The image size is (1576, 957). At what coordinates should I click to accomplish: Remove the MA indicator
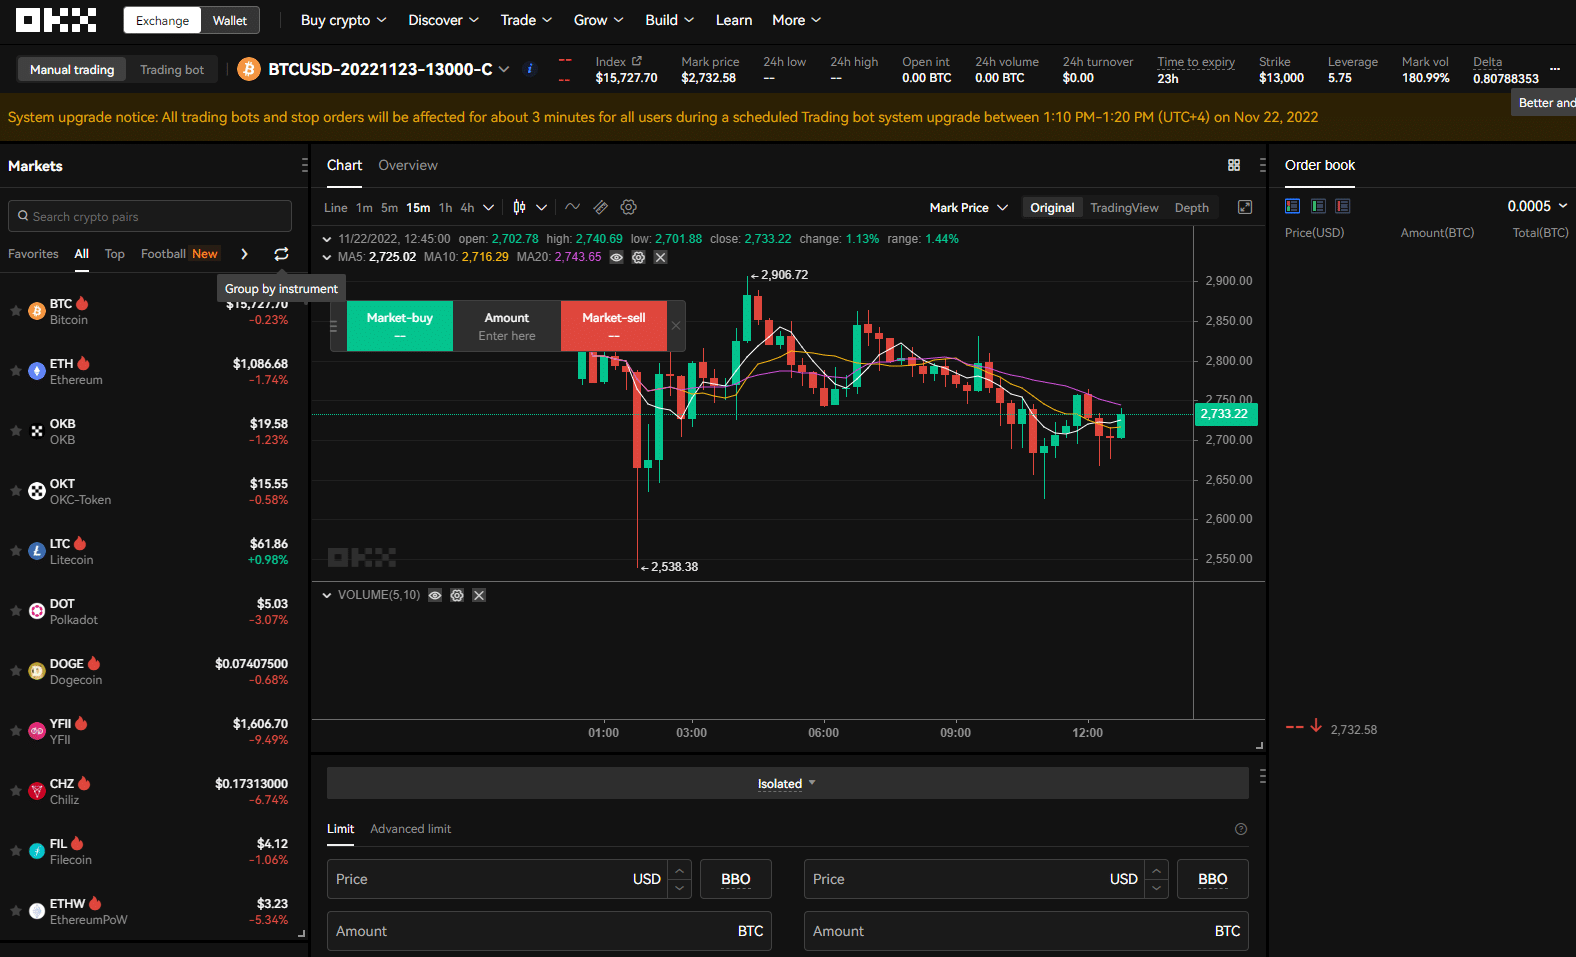point(660,257)
